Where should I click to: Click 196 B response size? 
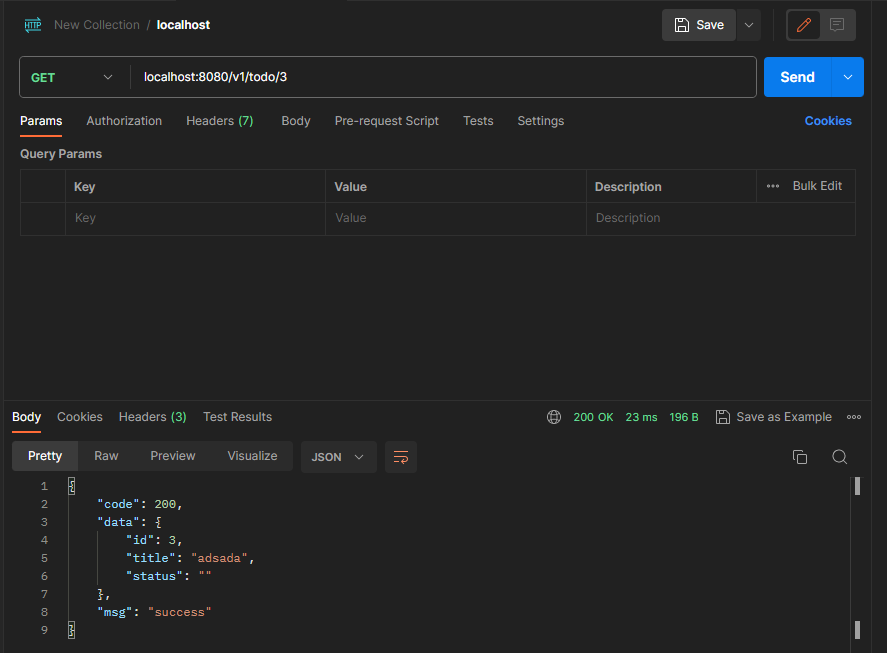[683, 417]
